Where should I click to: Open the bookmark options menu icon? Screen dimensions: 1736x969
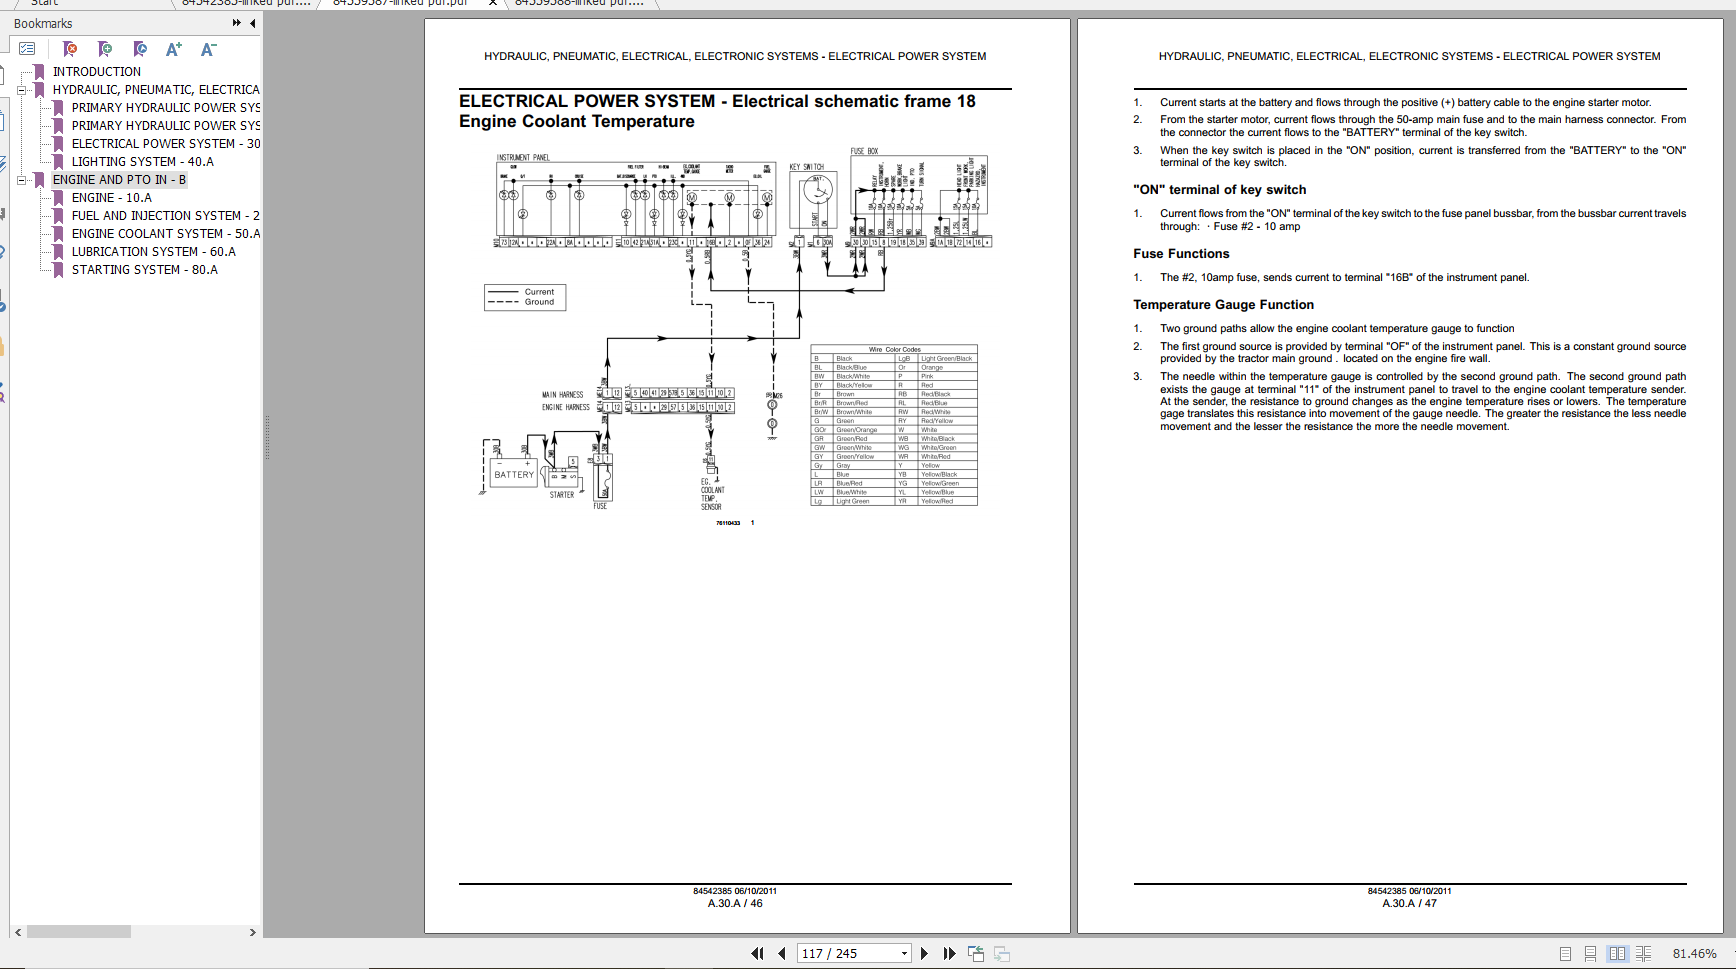(27, 49)
